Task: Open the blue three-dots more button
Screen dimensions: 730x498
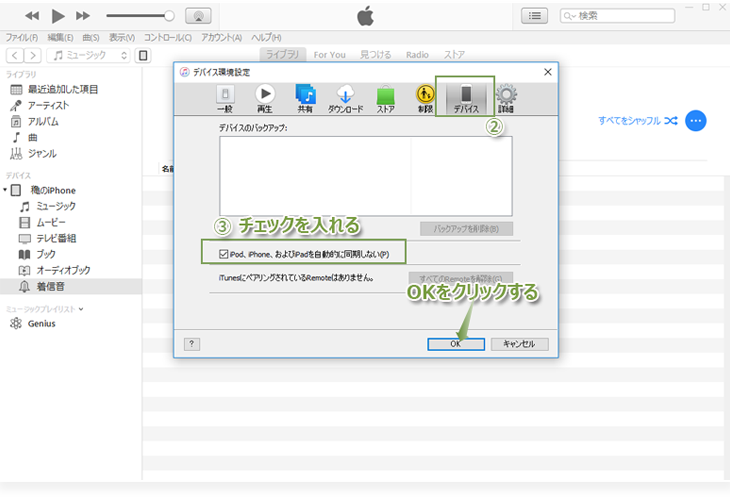Action: [696, 121]
